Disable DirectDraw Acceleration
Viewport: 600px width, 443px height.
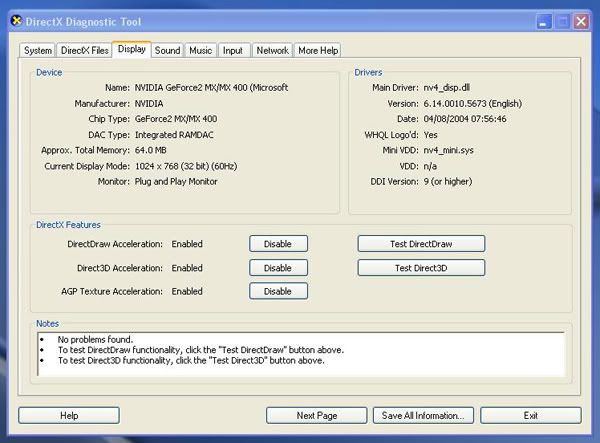[x=278, y=244]
